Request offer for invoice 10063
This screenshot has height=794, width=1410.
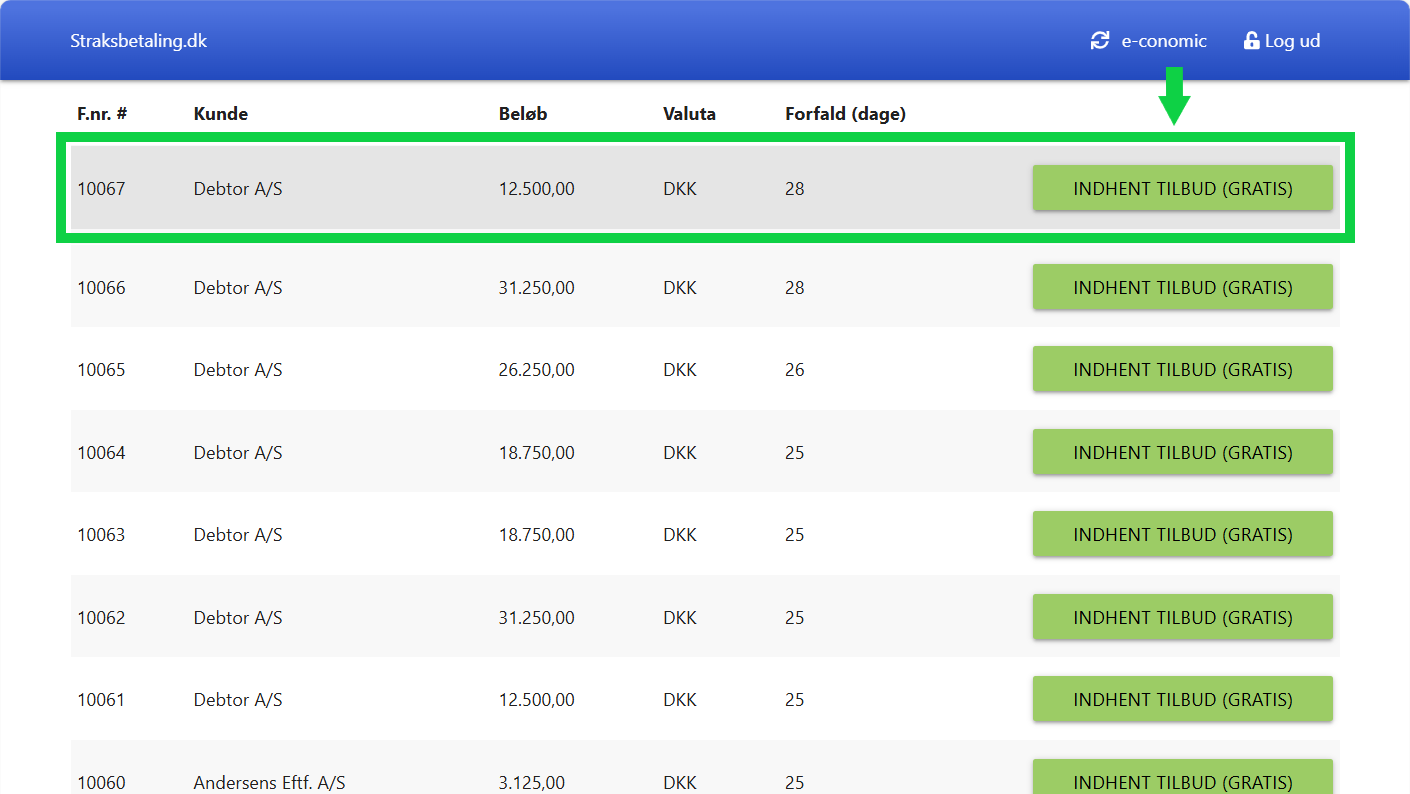(x=1182, y=534)
